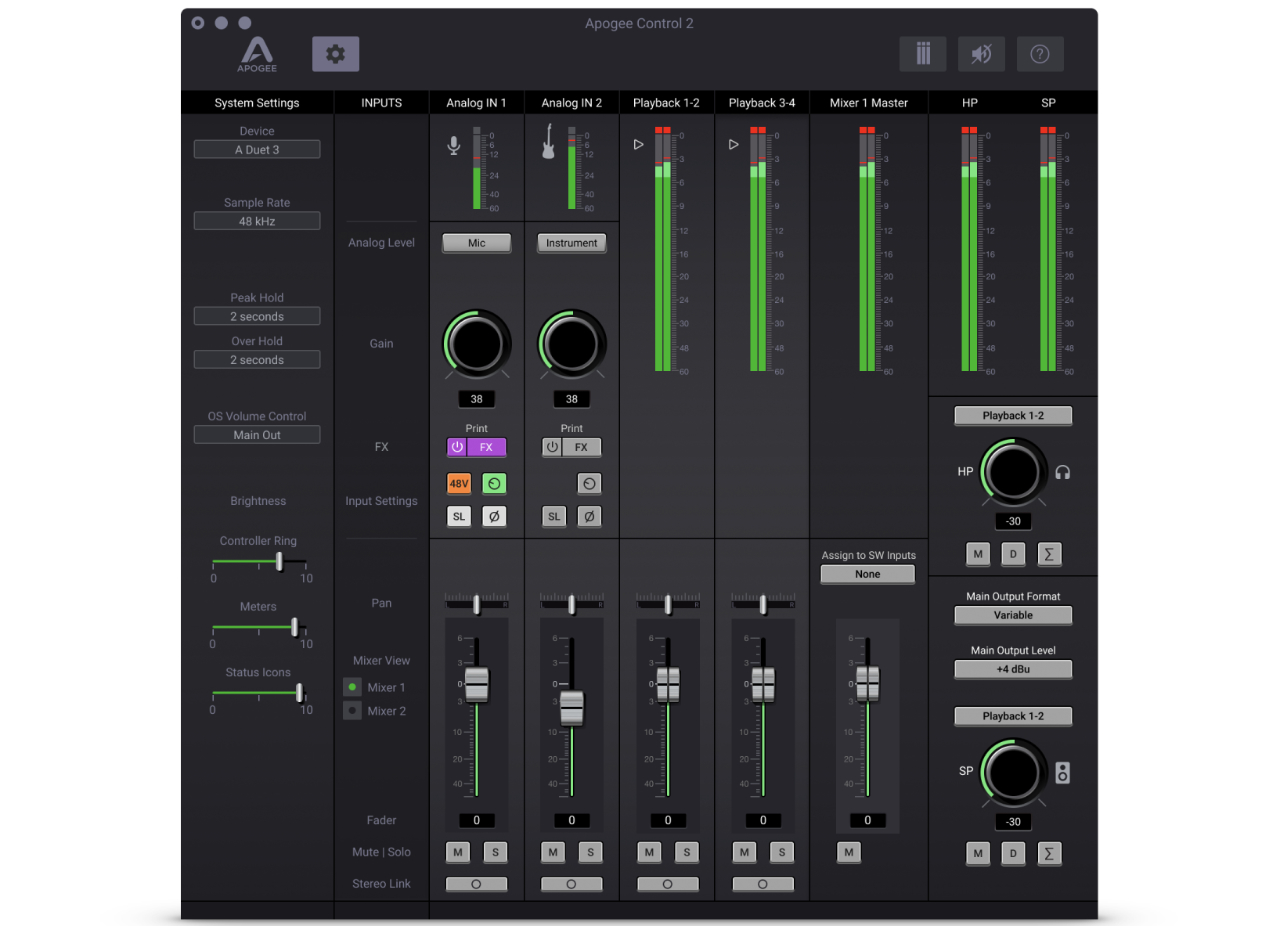Click Analog IN 1 gain value field 38
This screenshot has width=1280, height=926.
click(476, 399)
